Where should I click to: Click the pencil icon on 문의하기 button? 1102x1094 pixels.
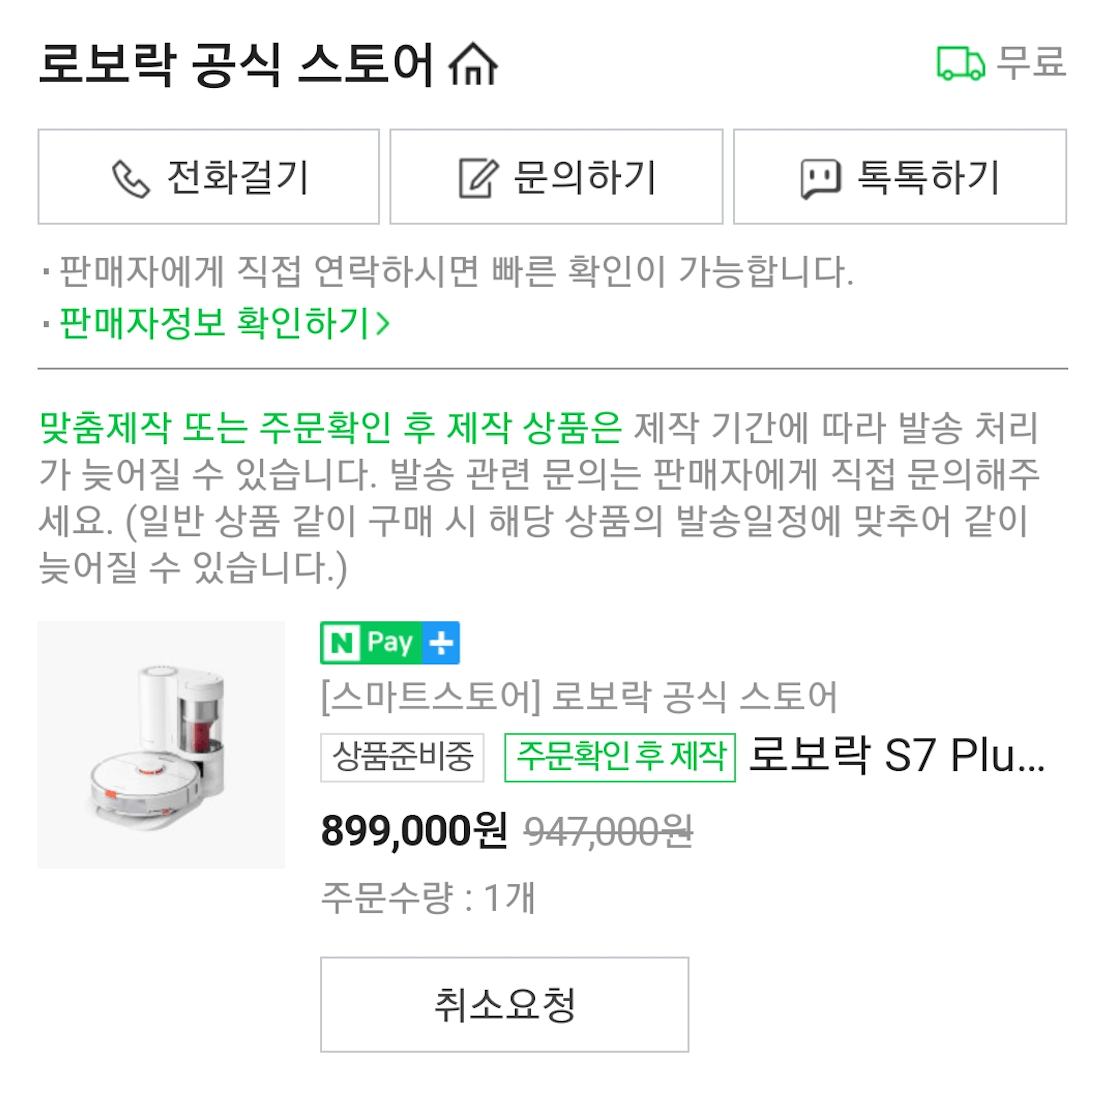473,176
